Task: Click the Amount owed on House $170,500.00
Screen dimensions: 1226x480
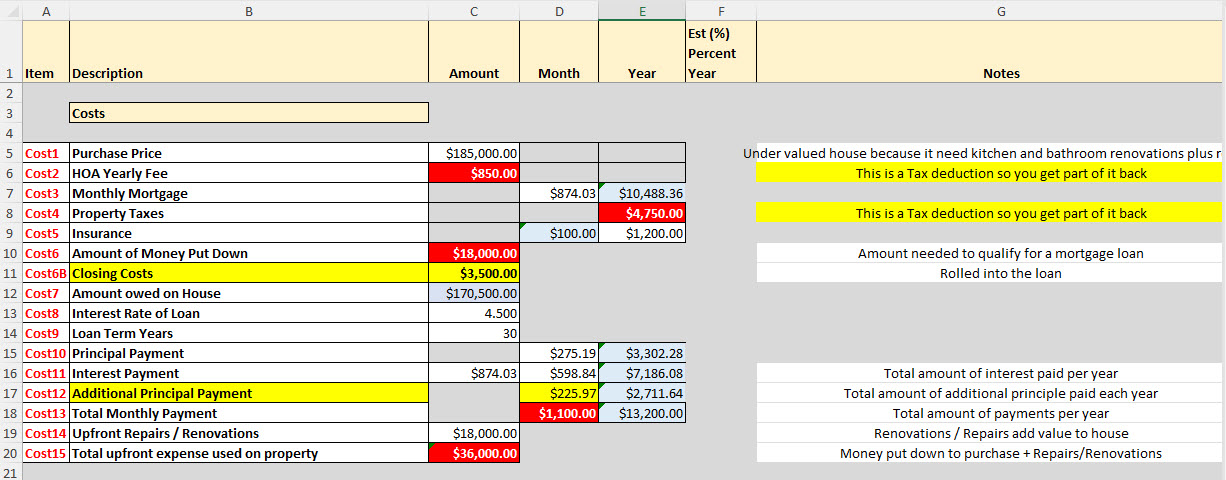Action: coord(473,293)
